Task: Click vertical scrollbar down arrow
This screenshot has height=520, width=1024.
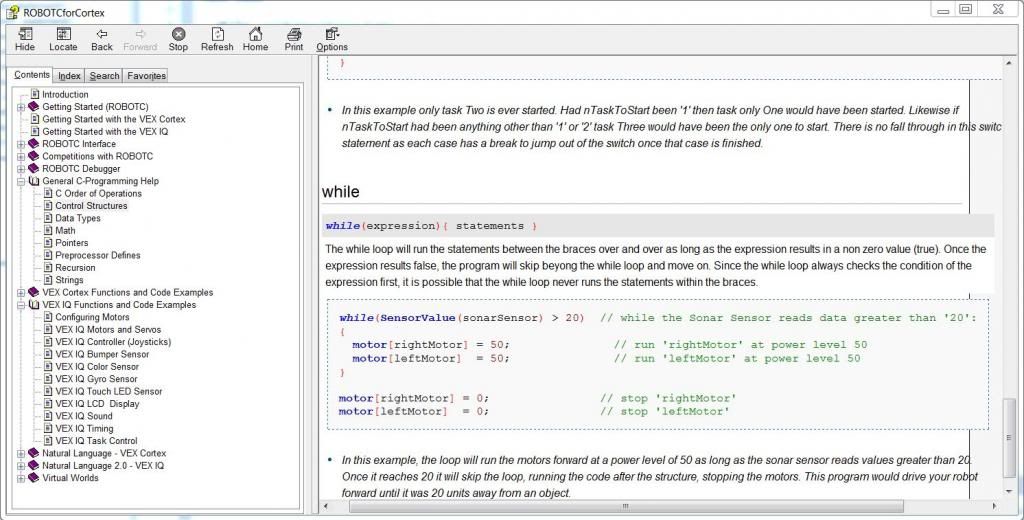Action: click(x=1010, y=491)
